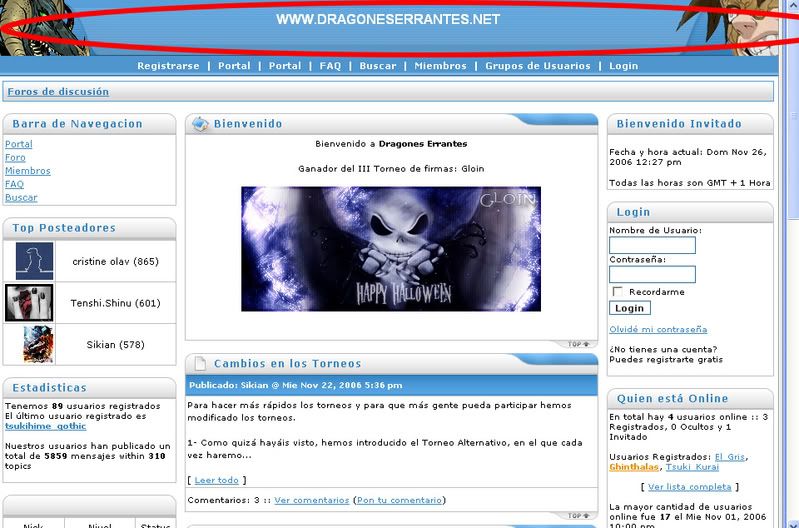Click the TOP arrow under the Bienvenido panel
Screen dimensions: 799x528
point(578,345)
